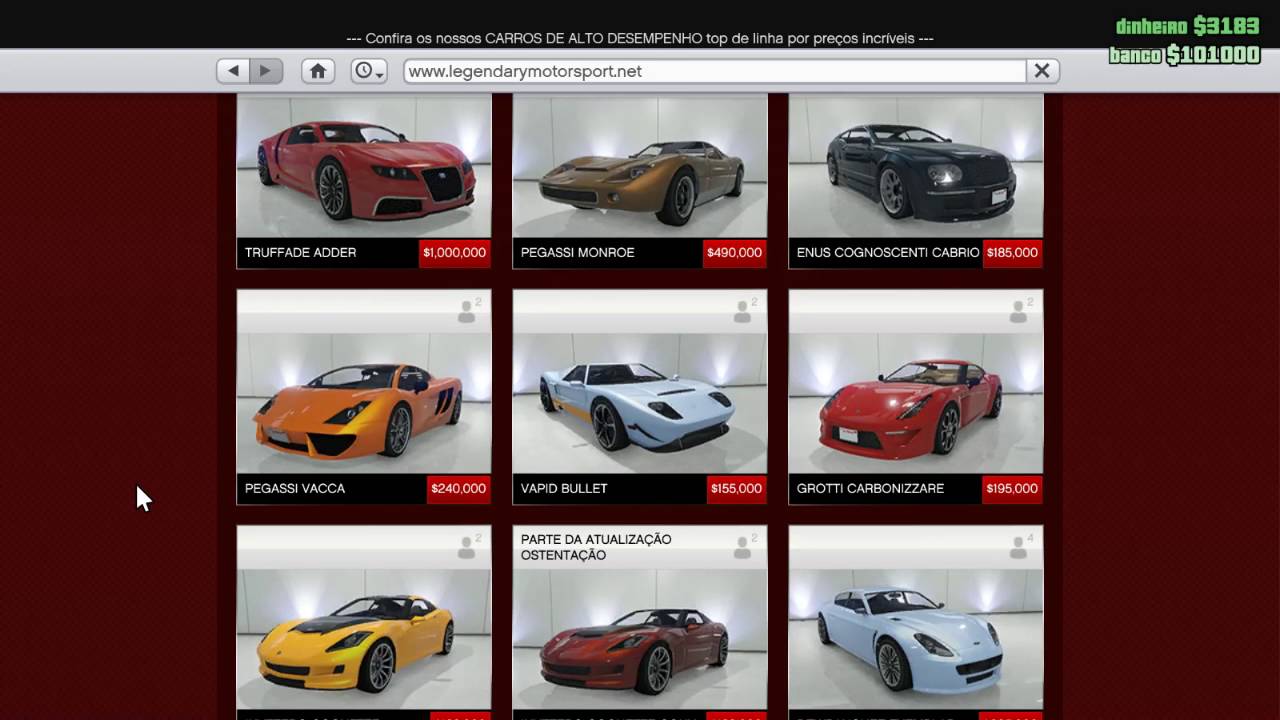Click the $155,000 price tag
This screenshot has height=720, width=1280.
[736, 489]
